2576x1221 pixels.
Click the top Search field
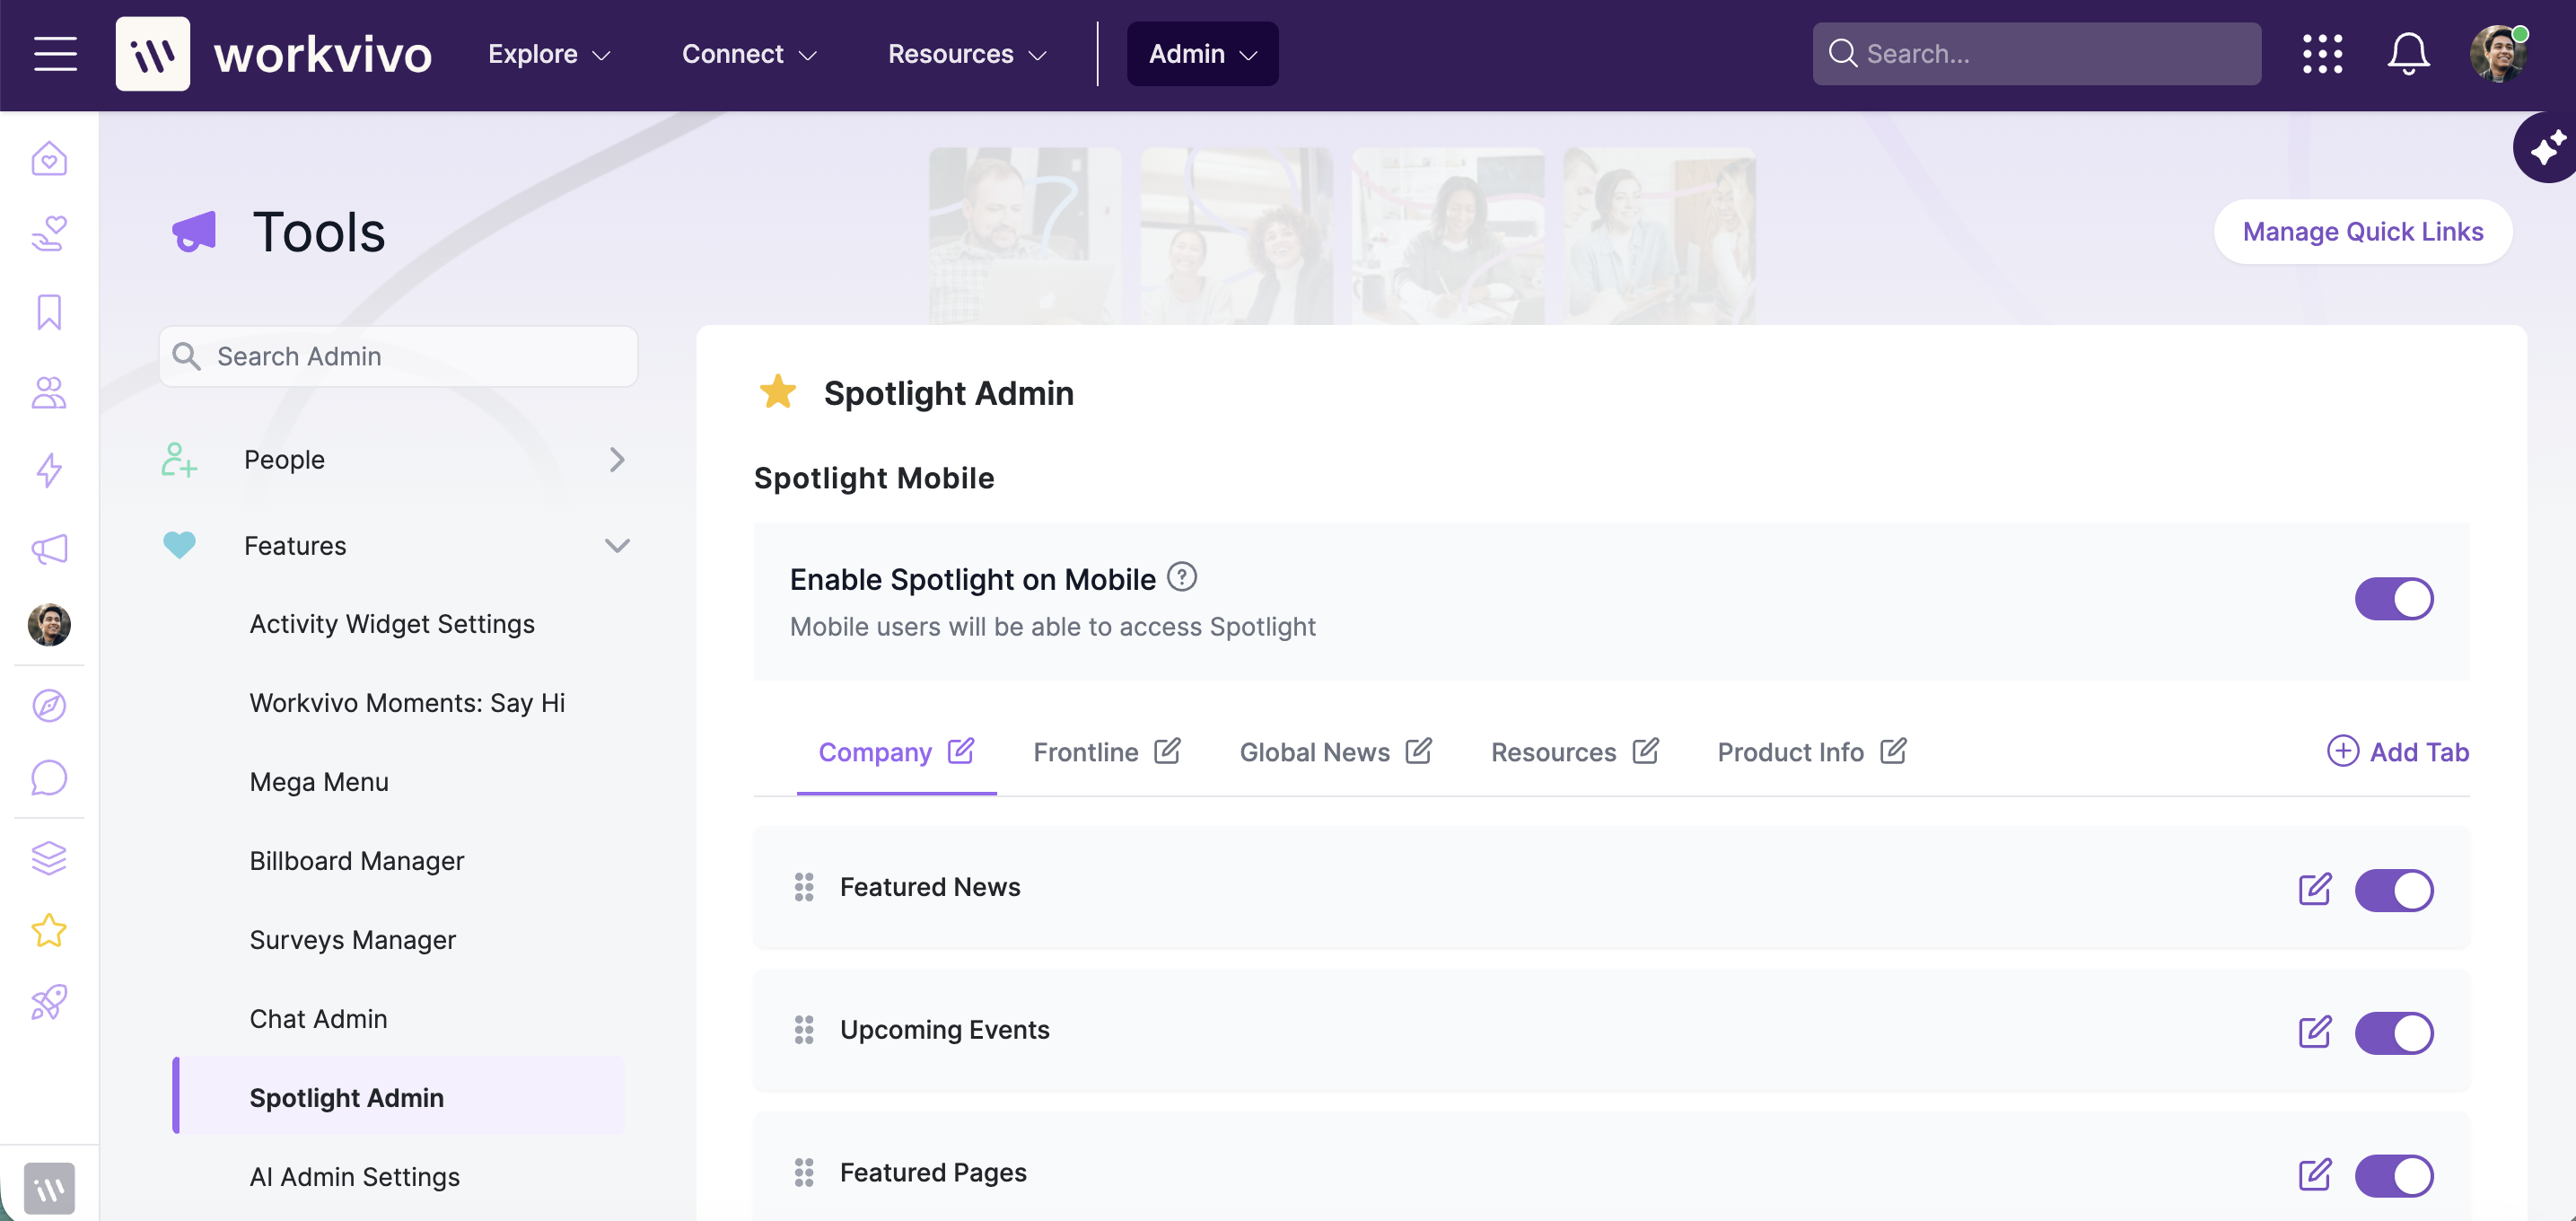2036,54
